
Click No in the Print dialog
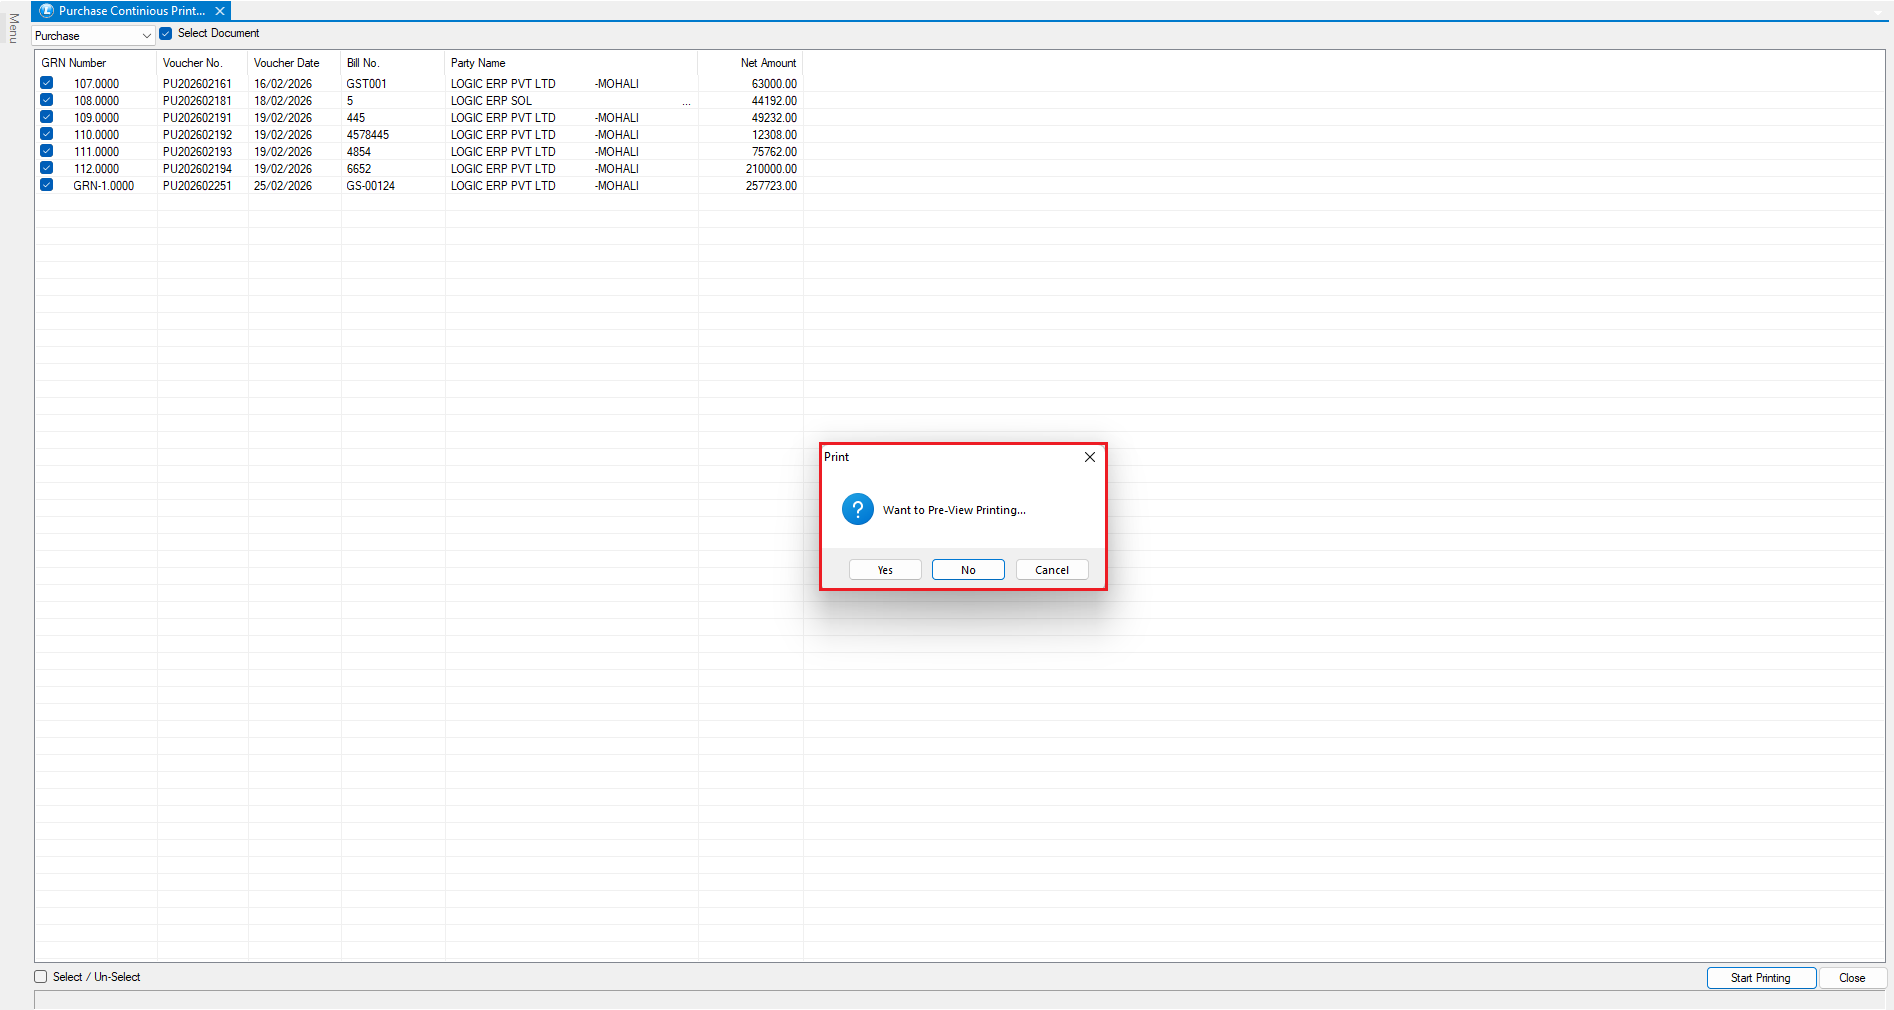point(968,570)
